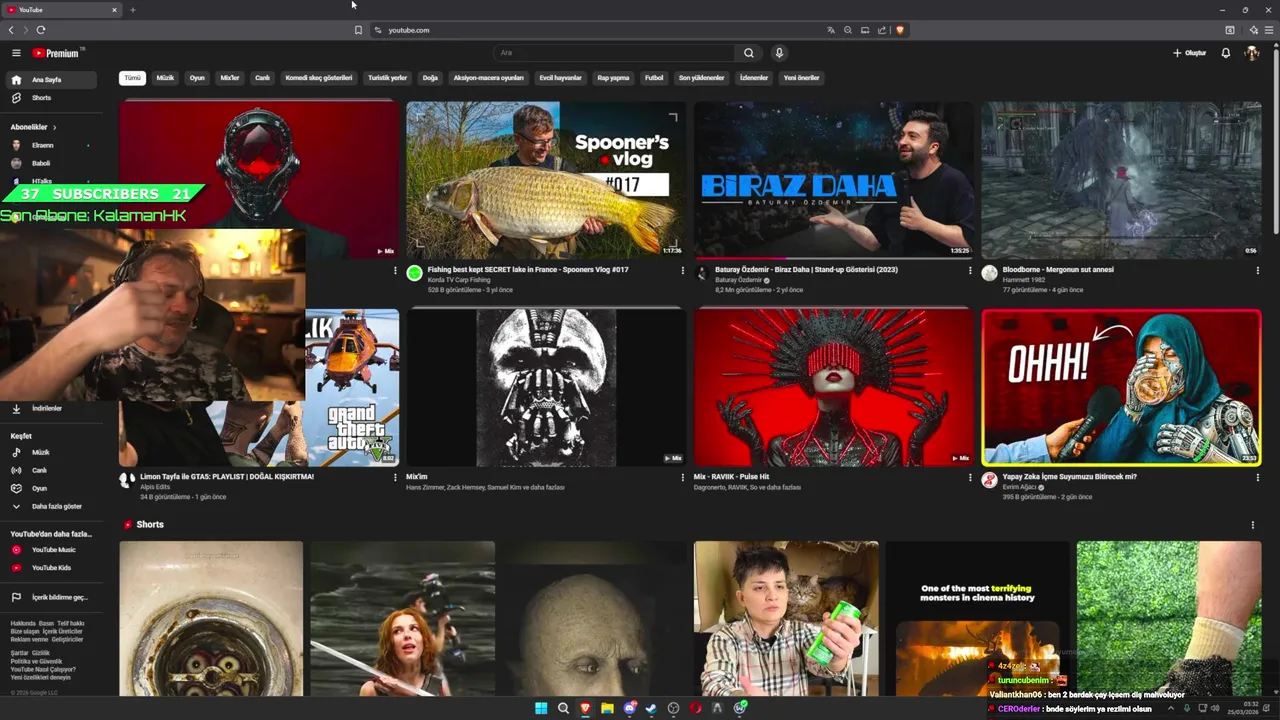Open YouTube Music link
The height and width of the screenshot is (720, 1280).
53,550
